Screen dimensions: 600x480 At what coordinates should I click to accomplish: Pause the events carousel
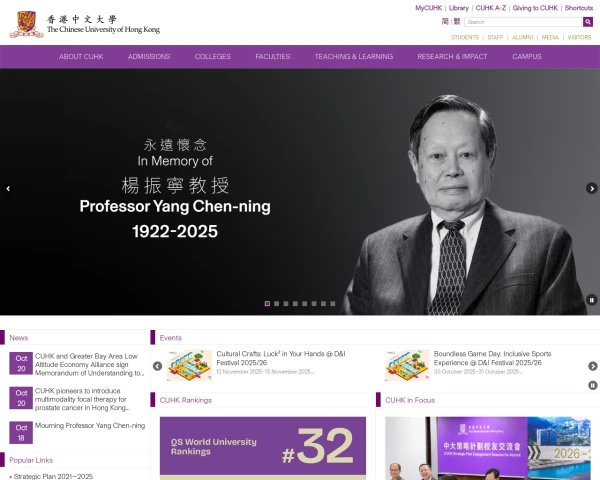[592, 385]
